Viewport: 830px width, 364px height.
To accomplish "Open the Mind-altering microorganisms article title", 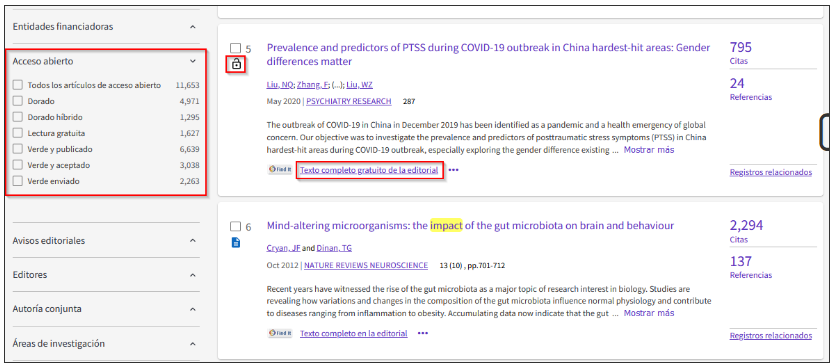I will pos(470,226).
